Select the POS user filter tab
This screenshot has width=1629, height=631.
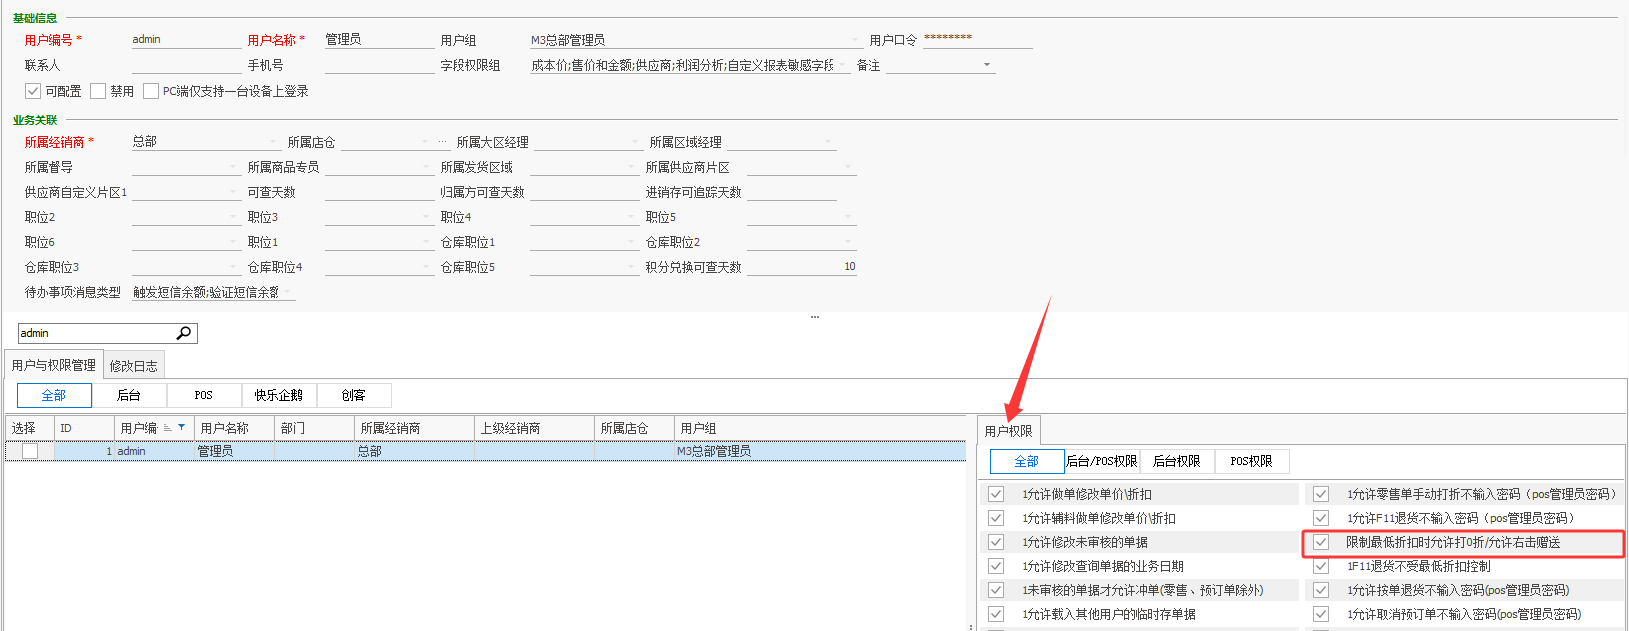point(204,395)
